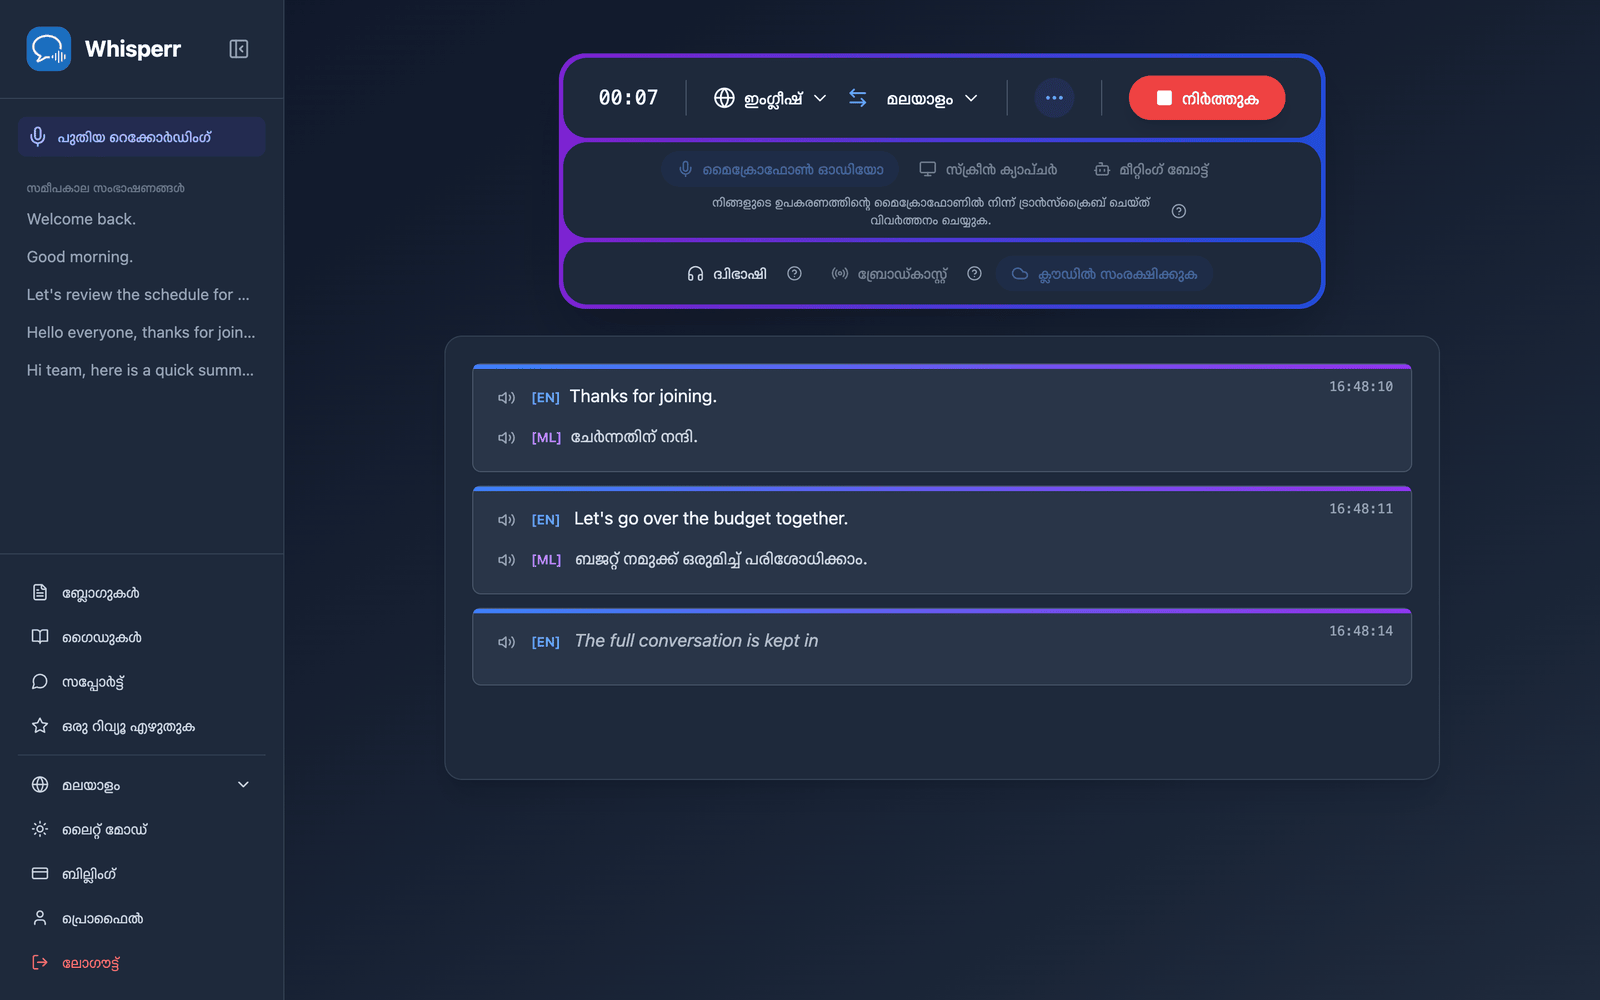Click the logout arrow icon
Image resolution: width=1600 pixels, height=1000 pixels.
tap(40, 963)
